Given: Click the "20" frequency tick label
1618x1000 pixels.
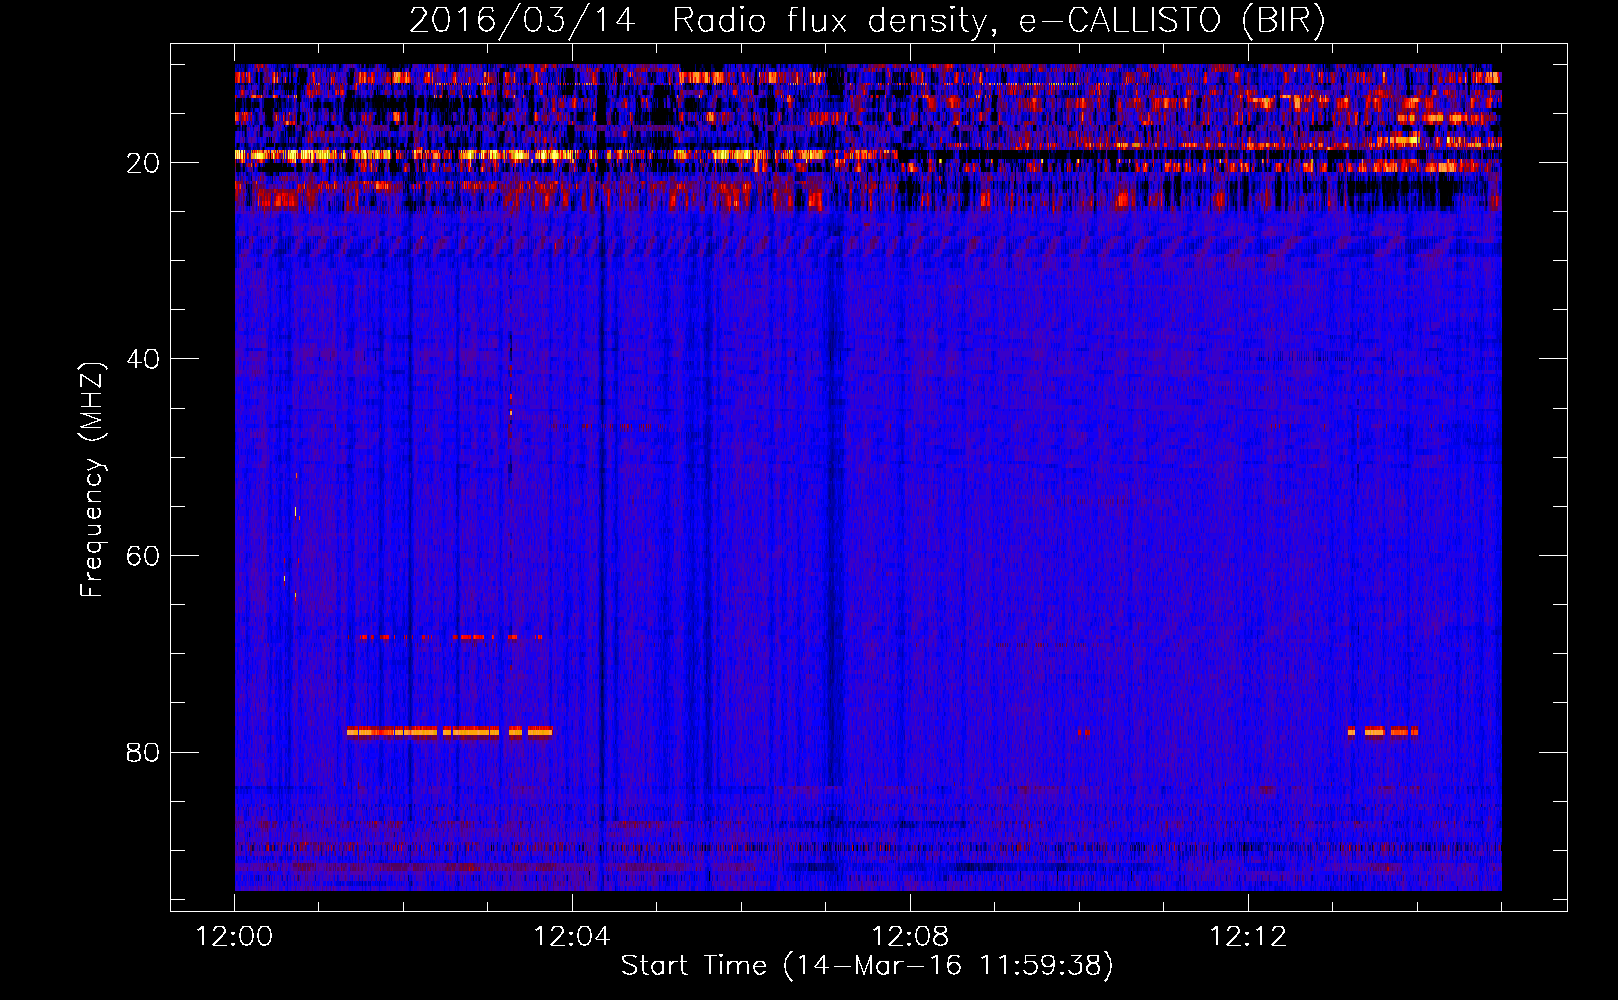Looking at the screenshot, I should pos(143,163).
